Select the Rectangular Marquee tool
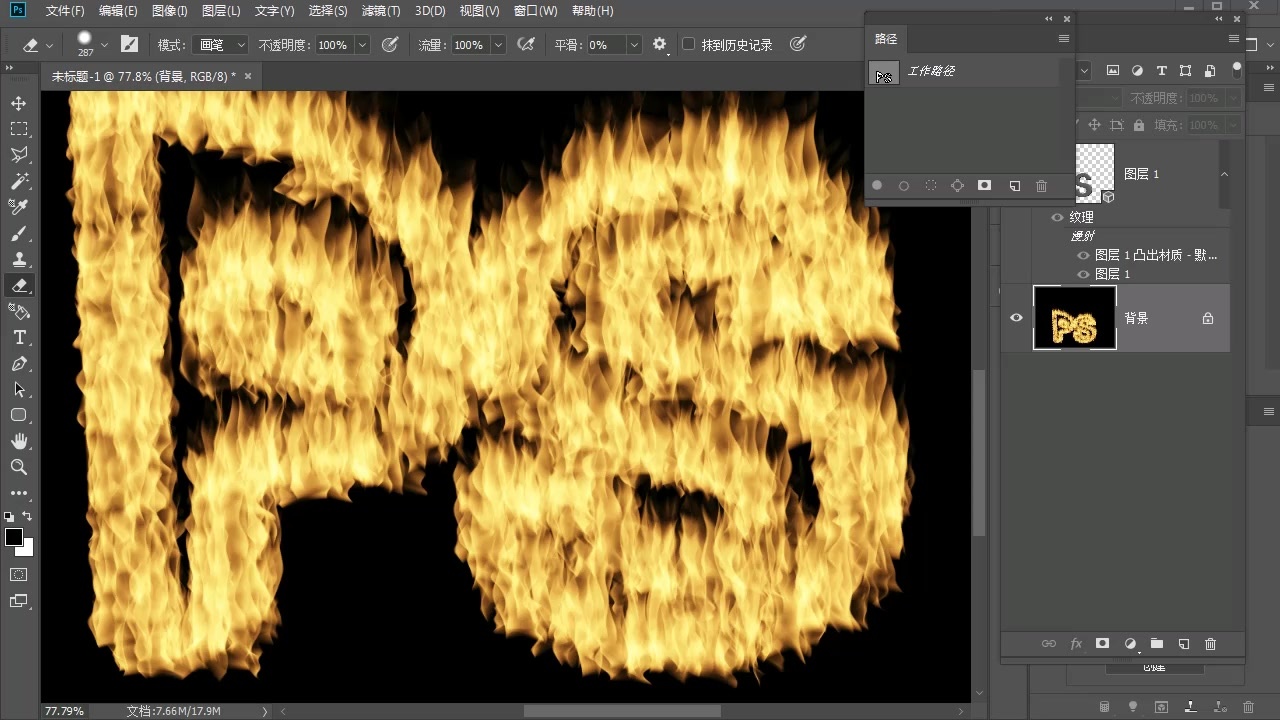 [x=19, y=129]
